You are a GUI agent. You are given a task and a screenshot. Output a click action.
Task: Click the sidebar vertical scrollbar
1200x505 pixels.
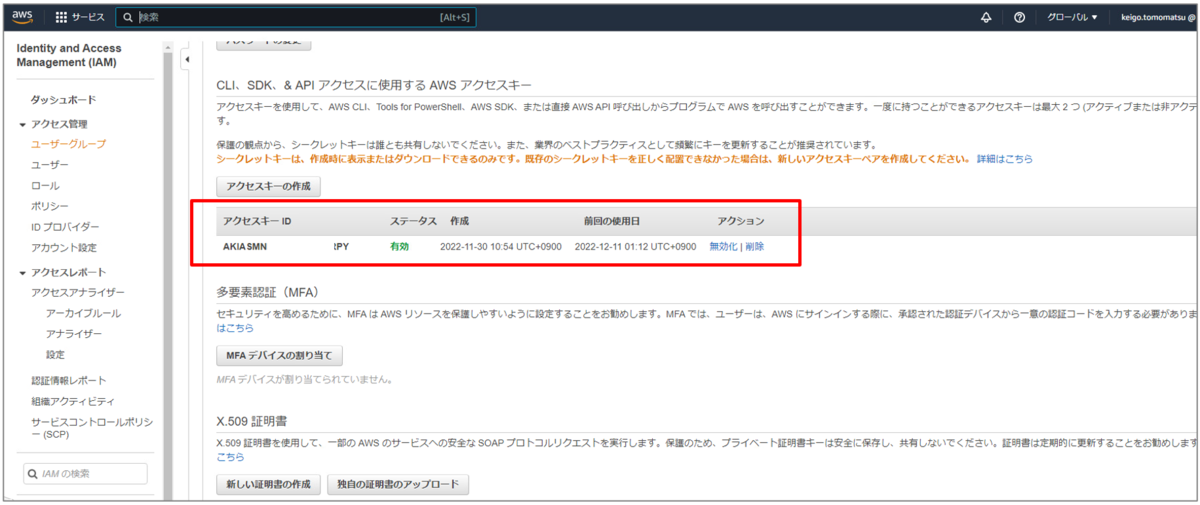click(x=168, y=270)
